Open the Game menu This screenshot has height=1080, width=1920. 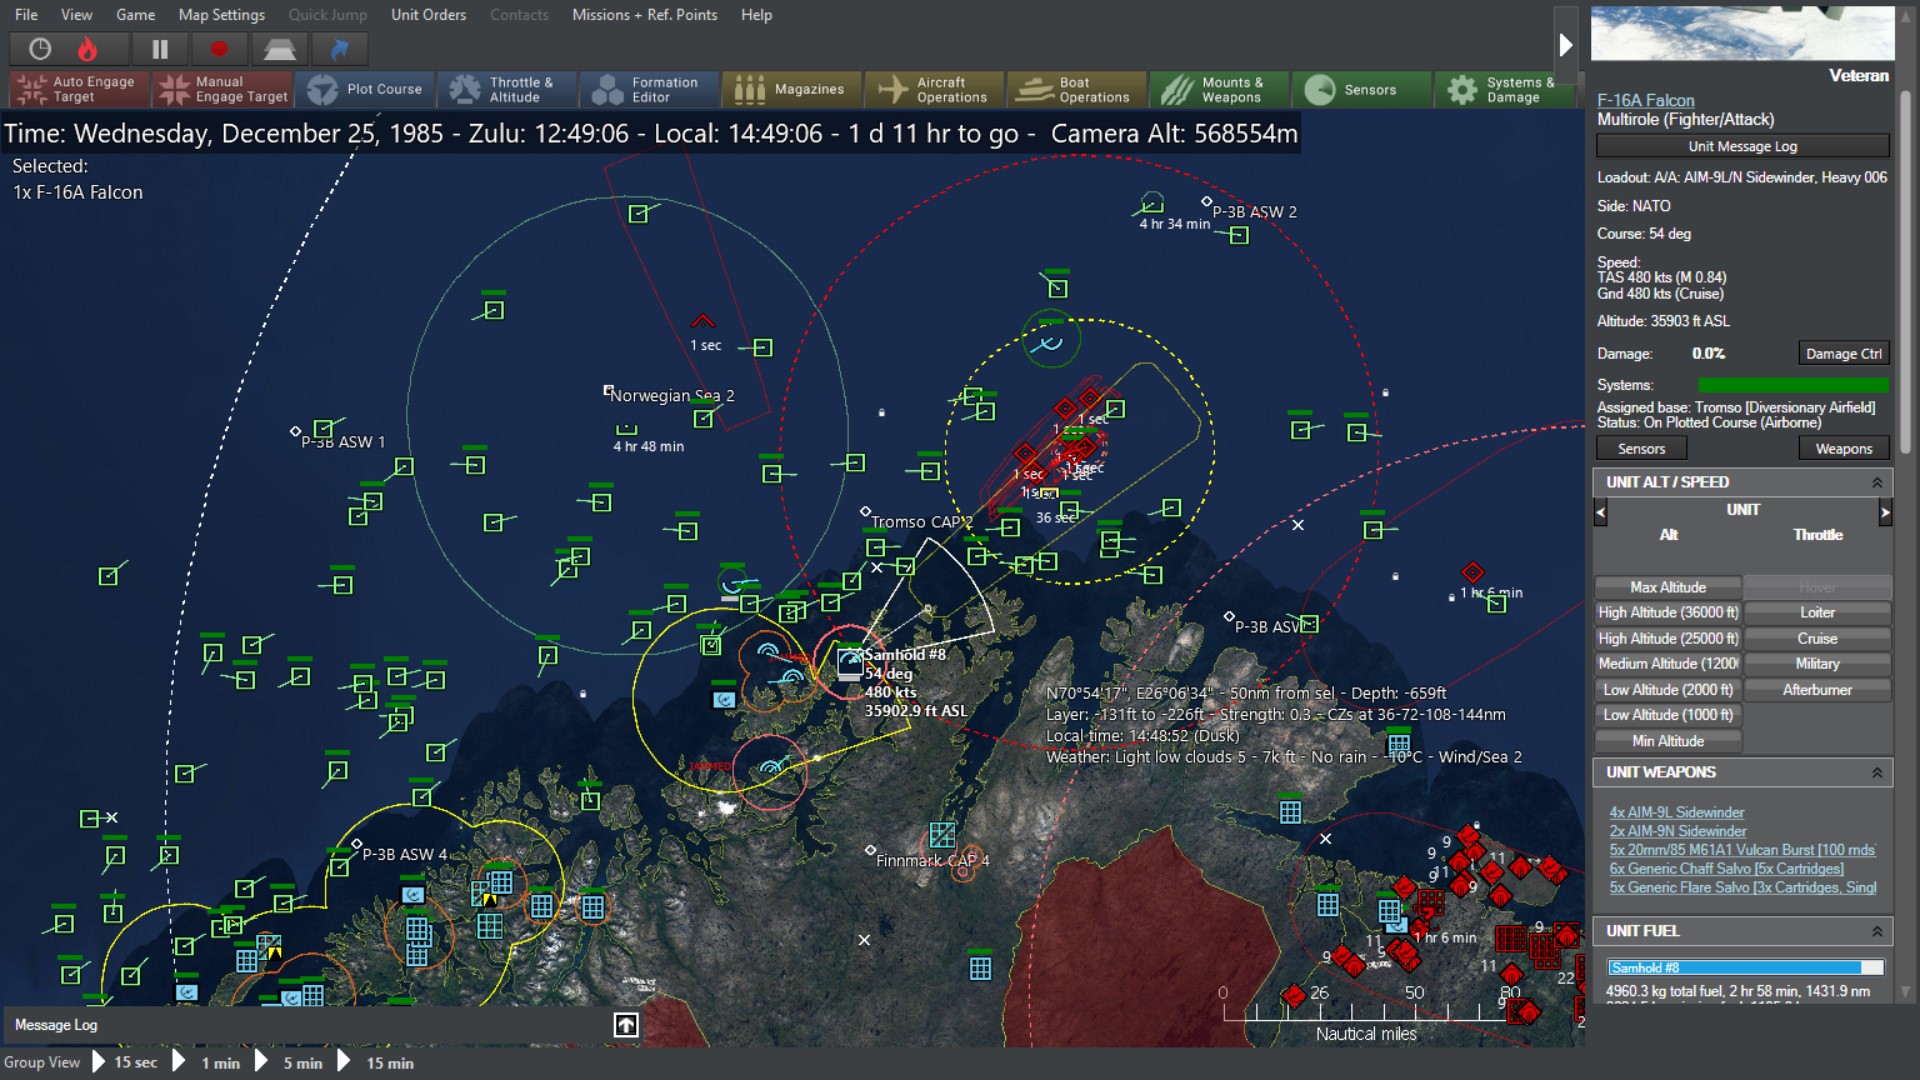point(136,15)
